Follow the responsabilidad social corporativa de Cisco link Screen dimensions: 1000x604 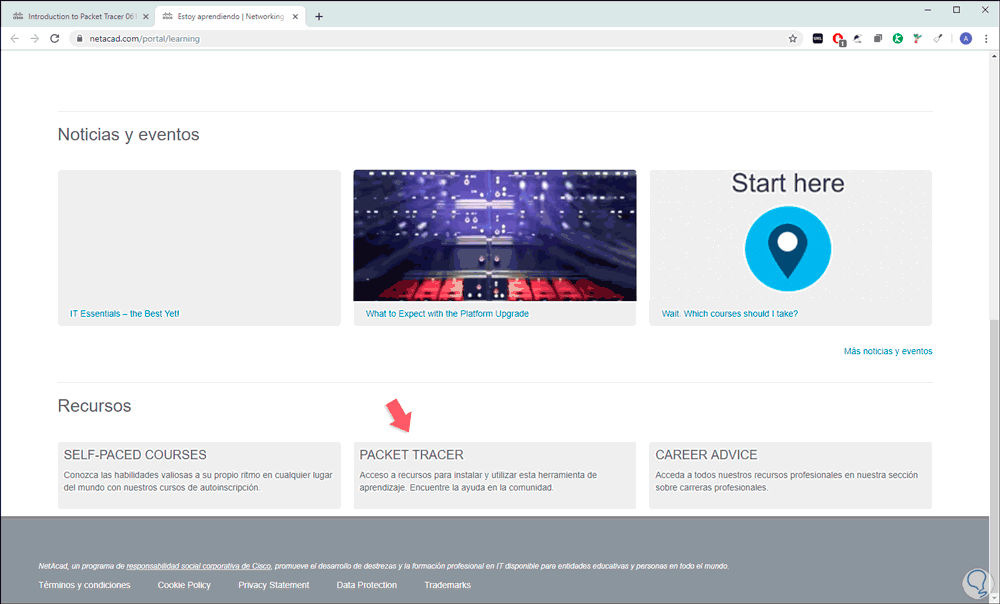pyautogui.click(x=198, y=566)
